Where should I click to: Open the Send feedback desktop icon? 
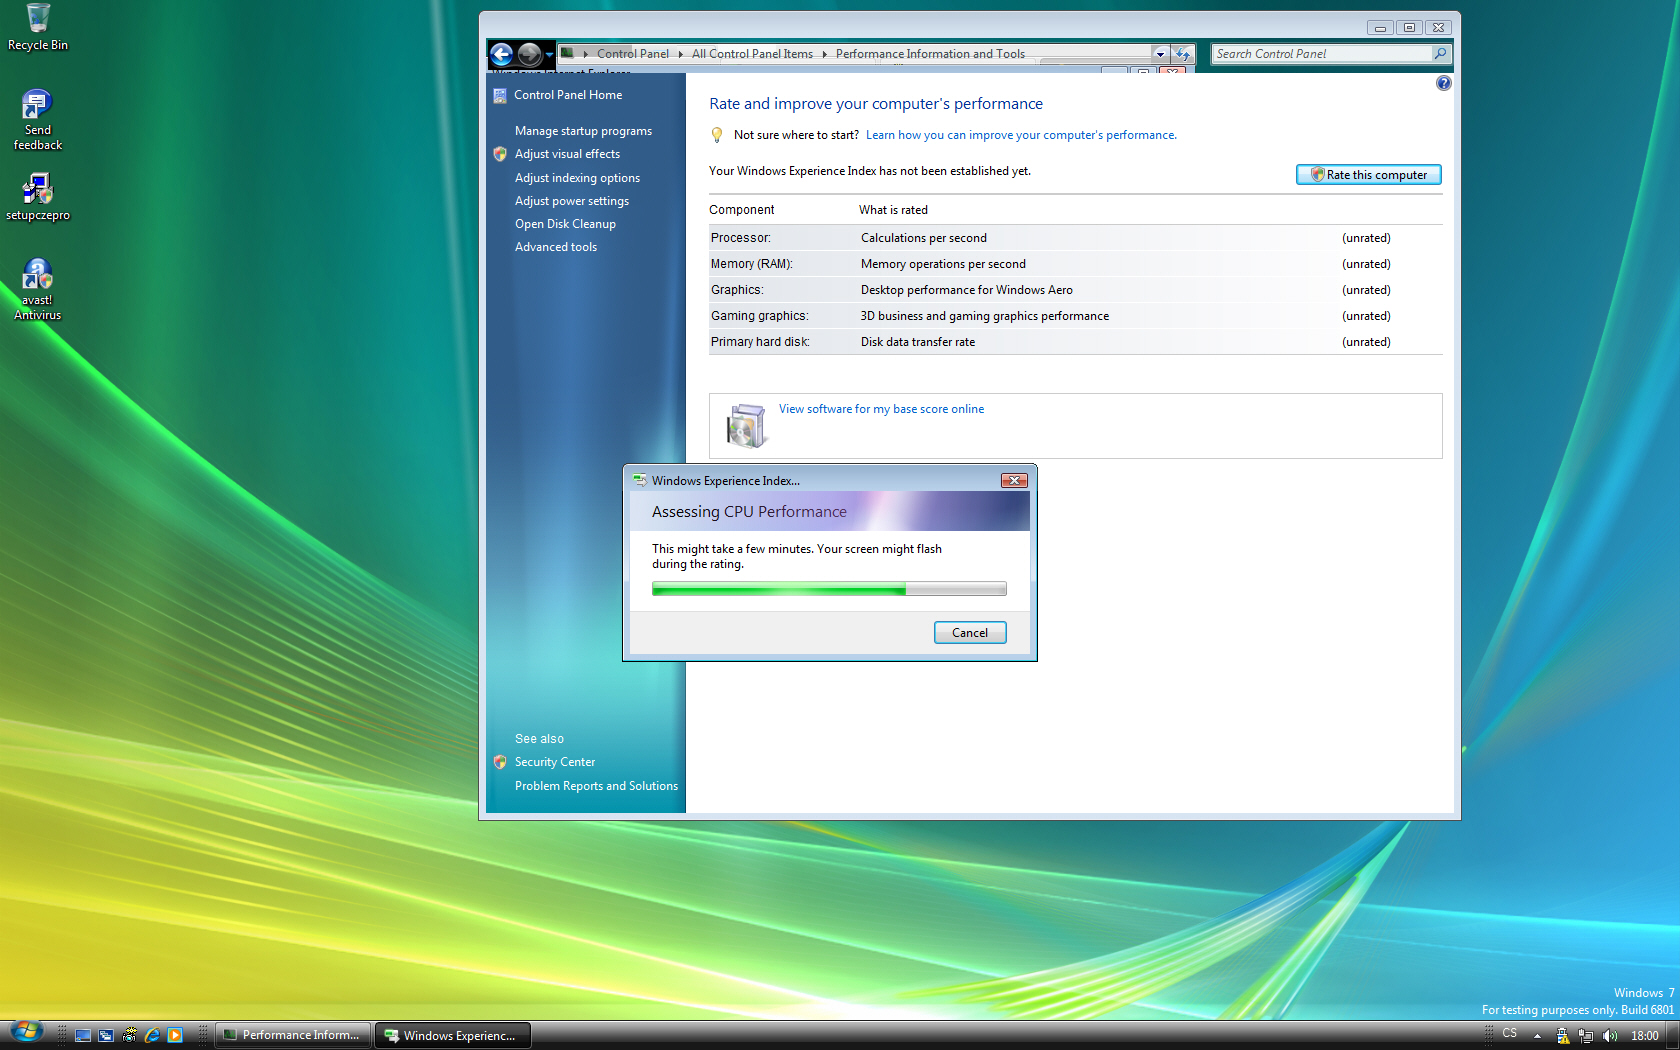click(38, 120)
